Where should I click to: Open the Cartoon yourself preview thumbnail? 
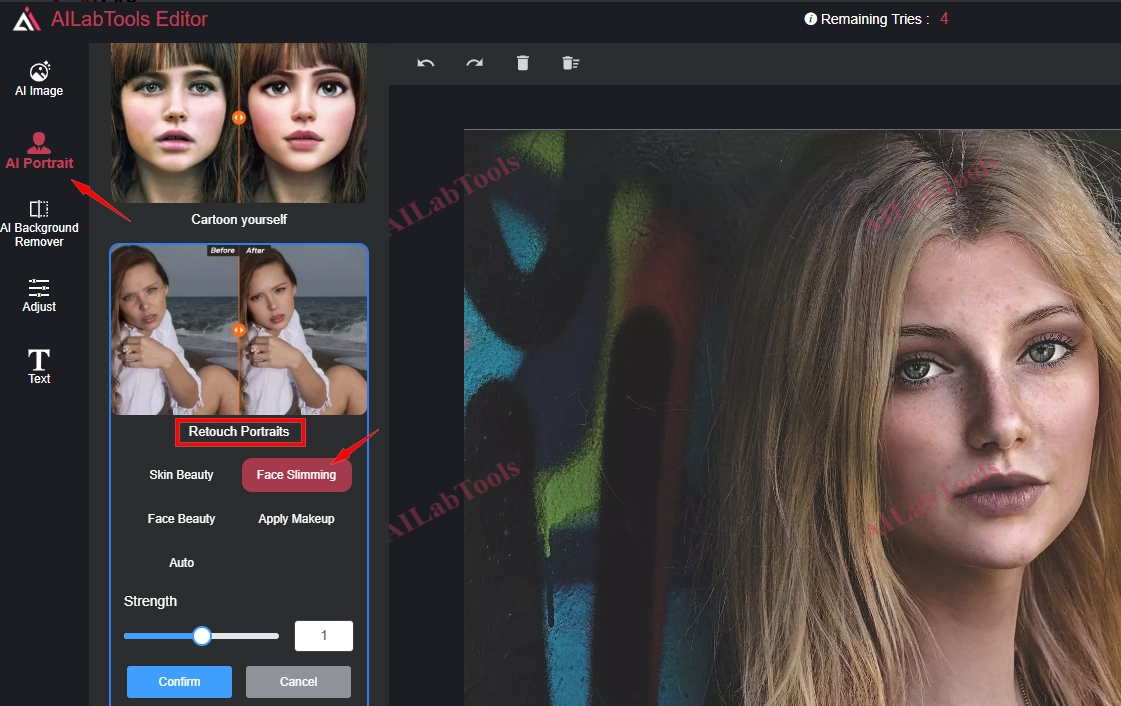[x=238, y=123]
